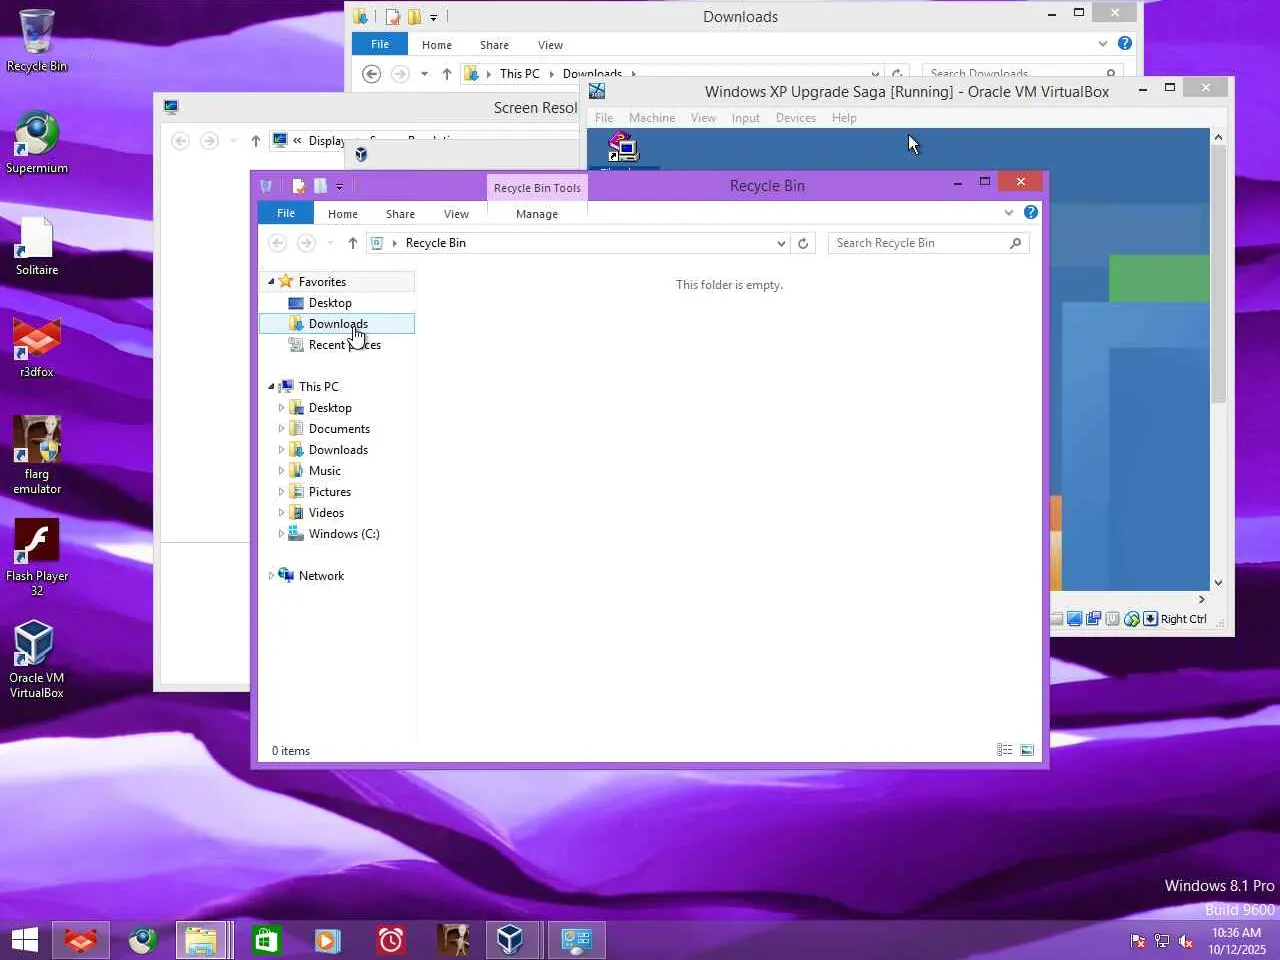1280x960 pixels.
Task: Expand the Documents folder arrow
Action: (281, 429)
